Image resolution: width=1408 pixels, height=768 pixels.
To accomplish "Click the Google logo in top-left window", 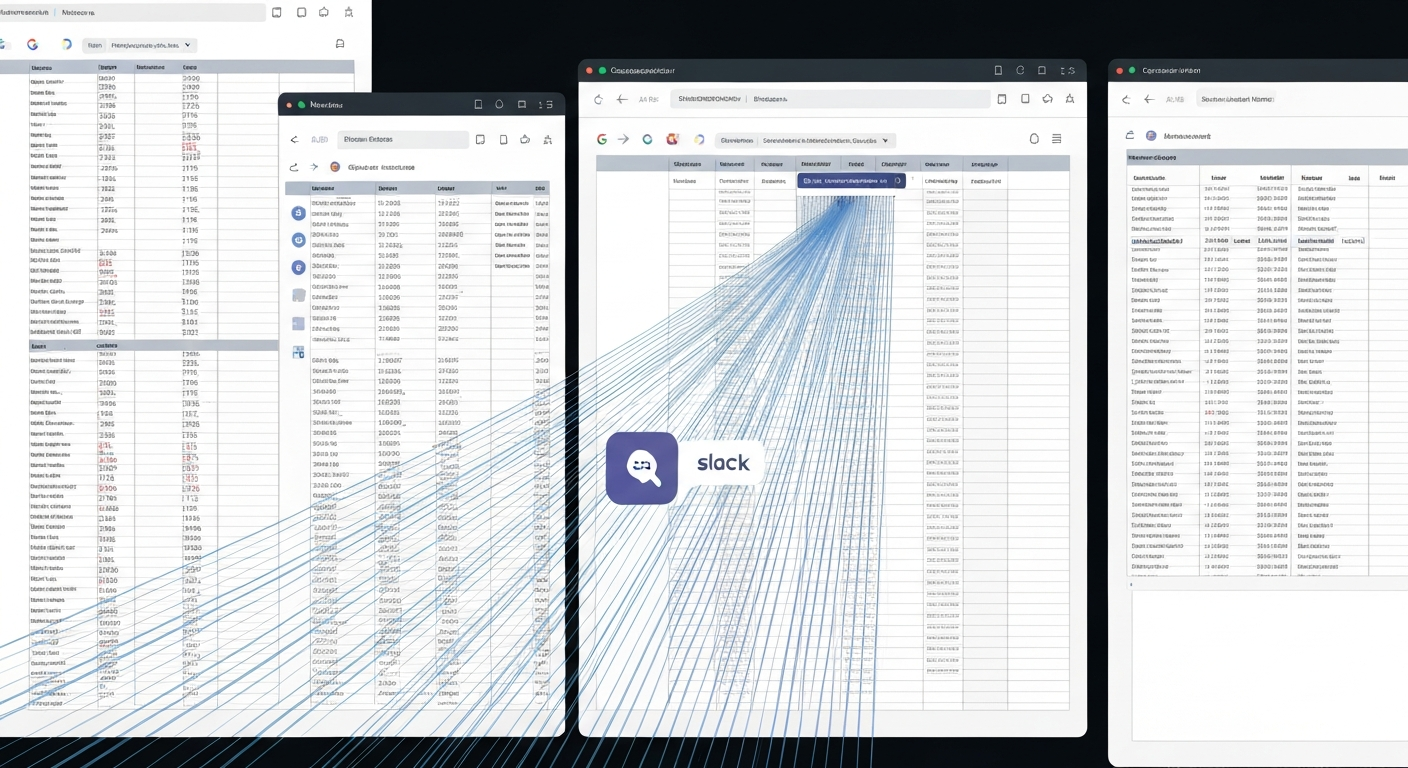I will click(32, 45).
